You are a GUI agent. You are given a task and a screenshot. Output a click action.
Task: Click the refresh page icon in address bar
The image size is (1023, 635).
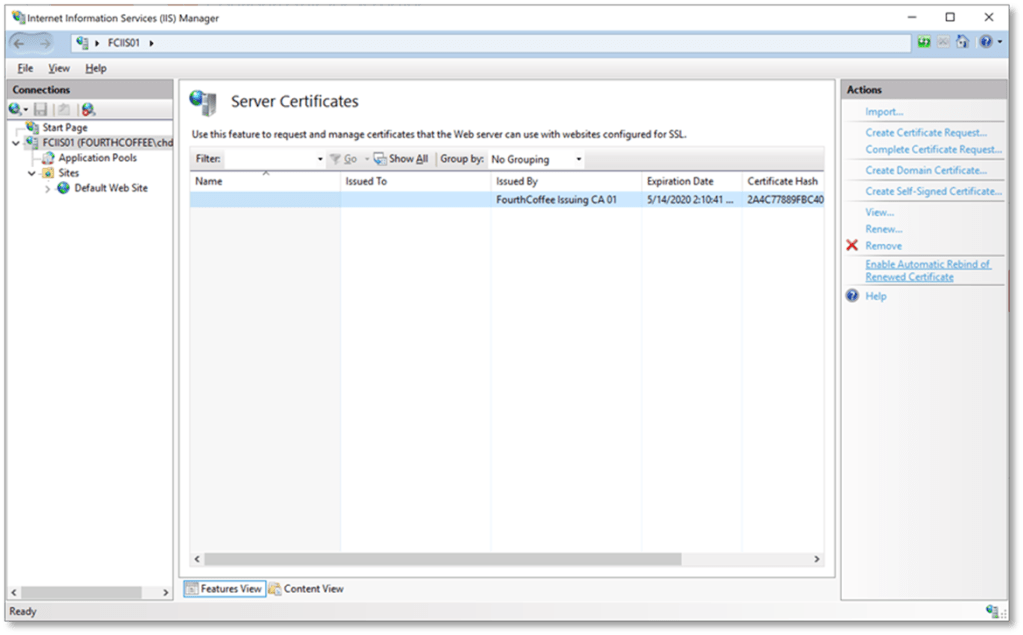click(x=923, y=43)
